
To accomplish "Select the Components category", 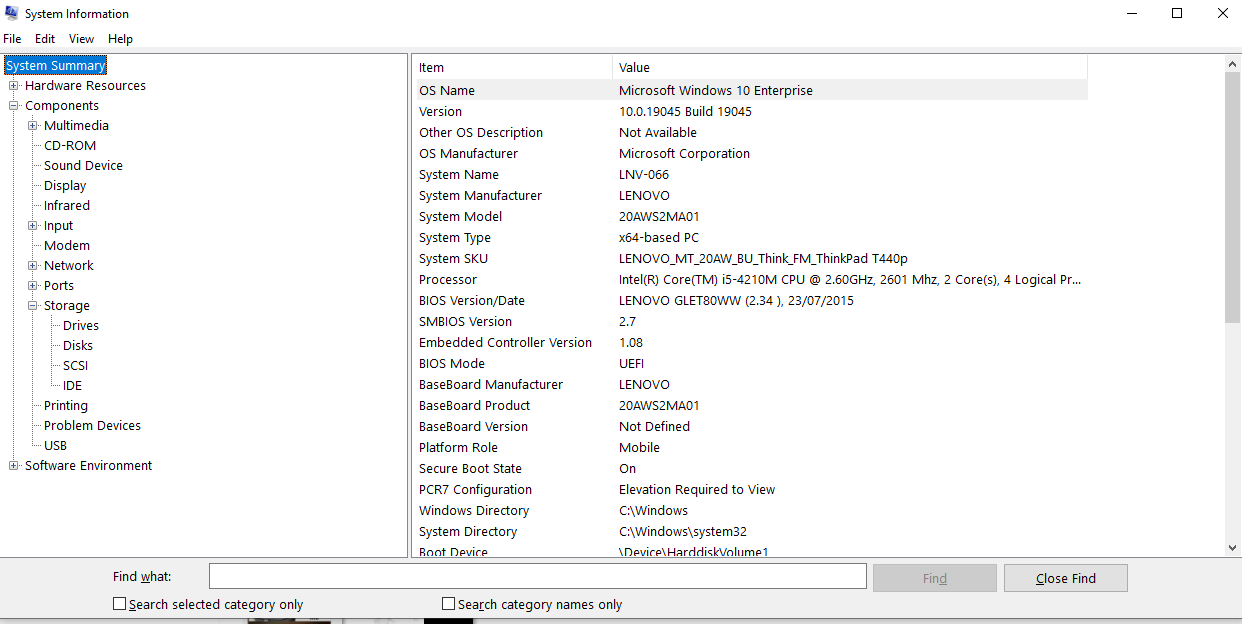I will (x=62, y=106).
